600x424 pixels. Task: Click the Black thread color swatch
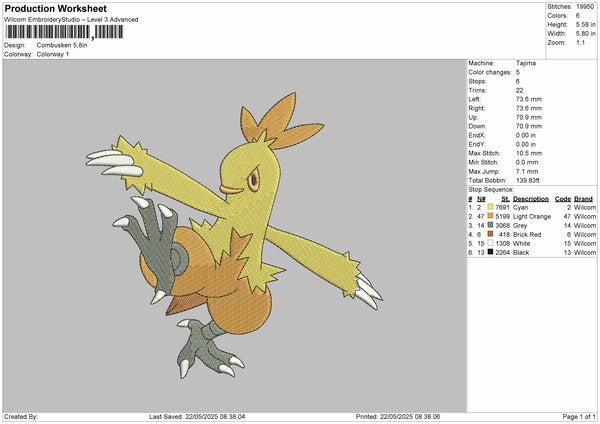pos(490,252)
